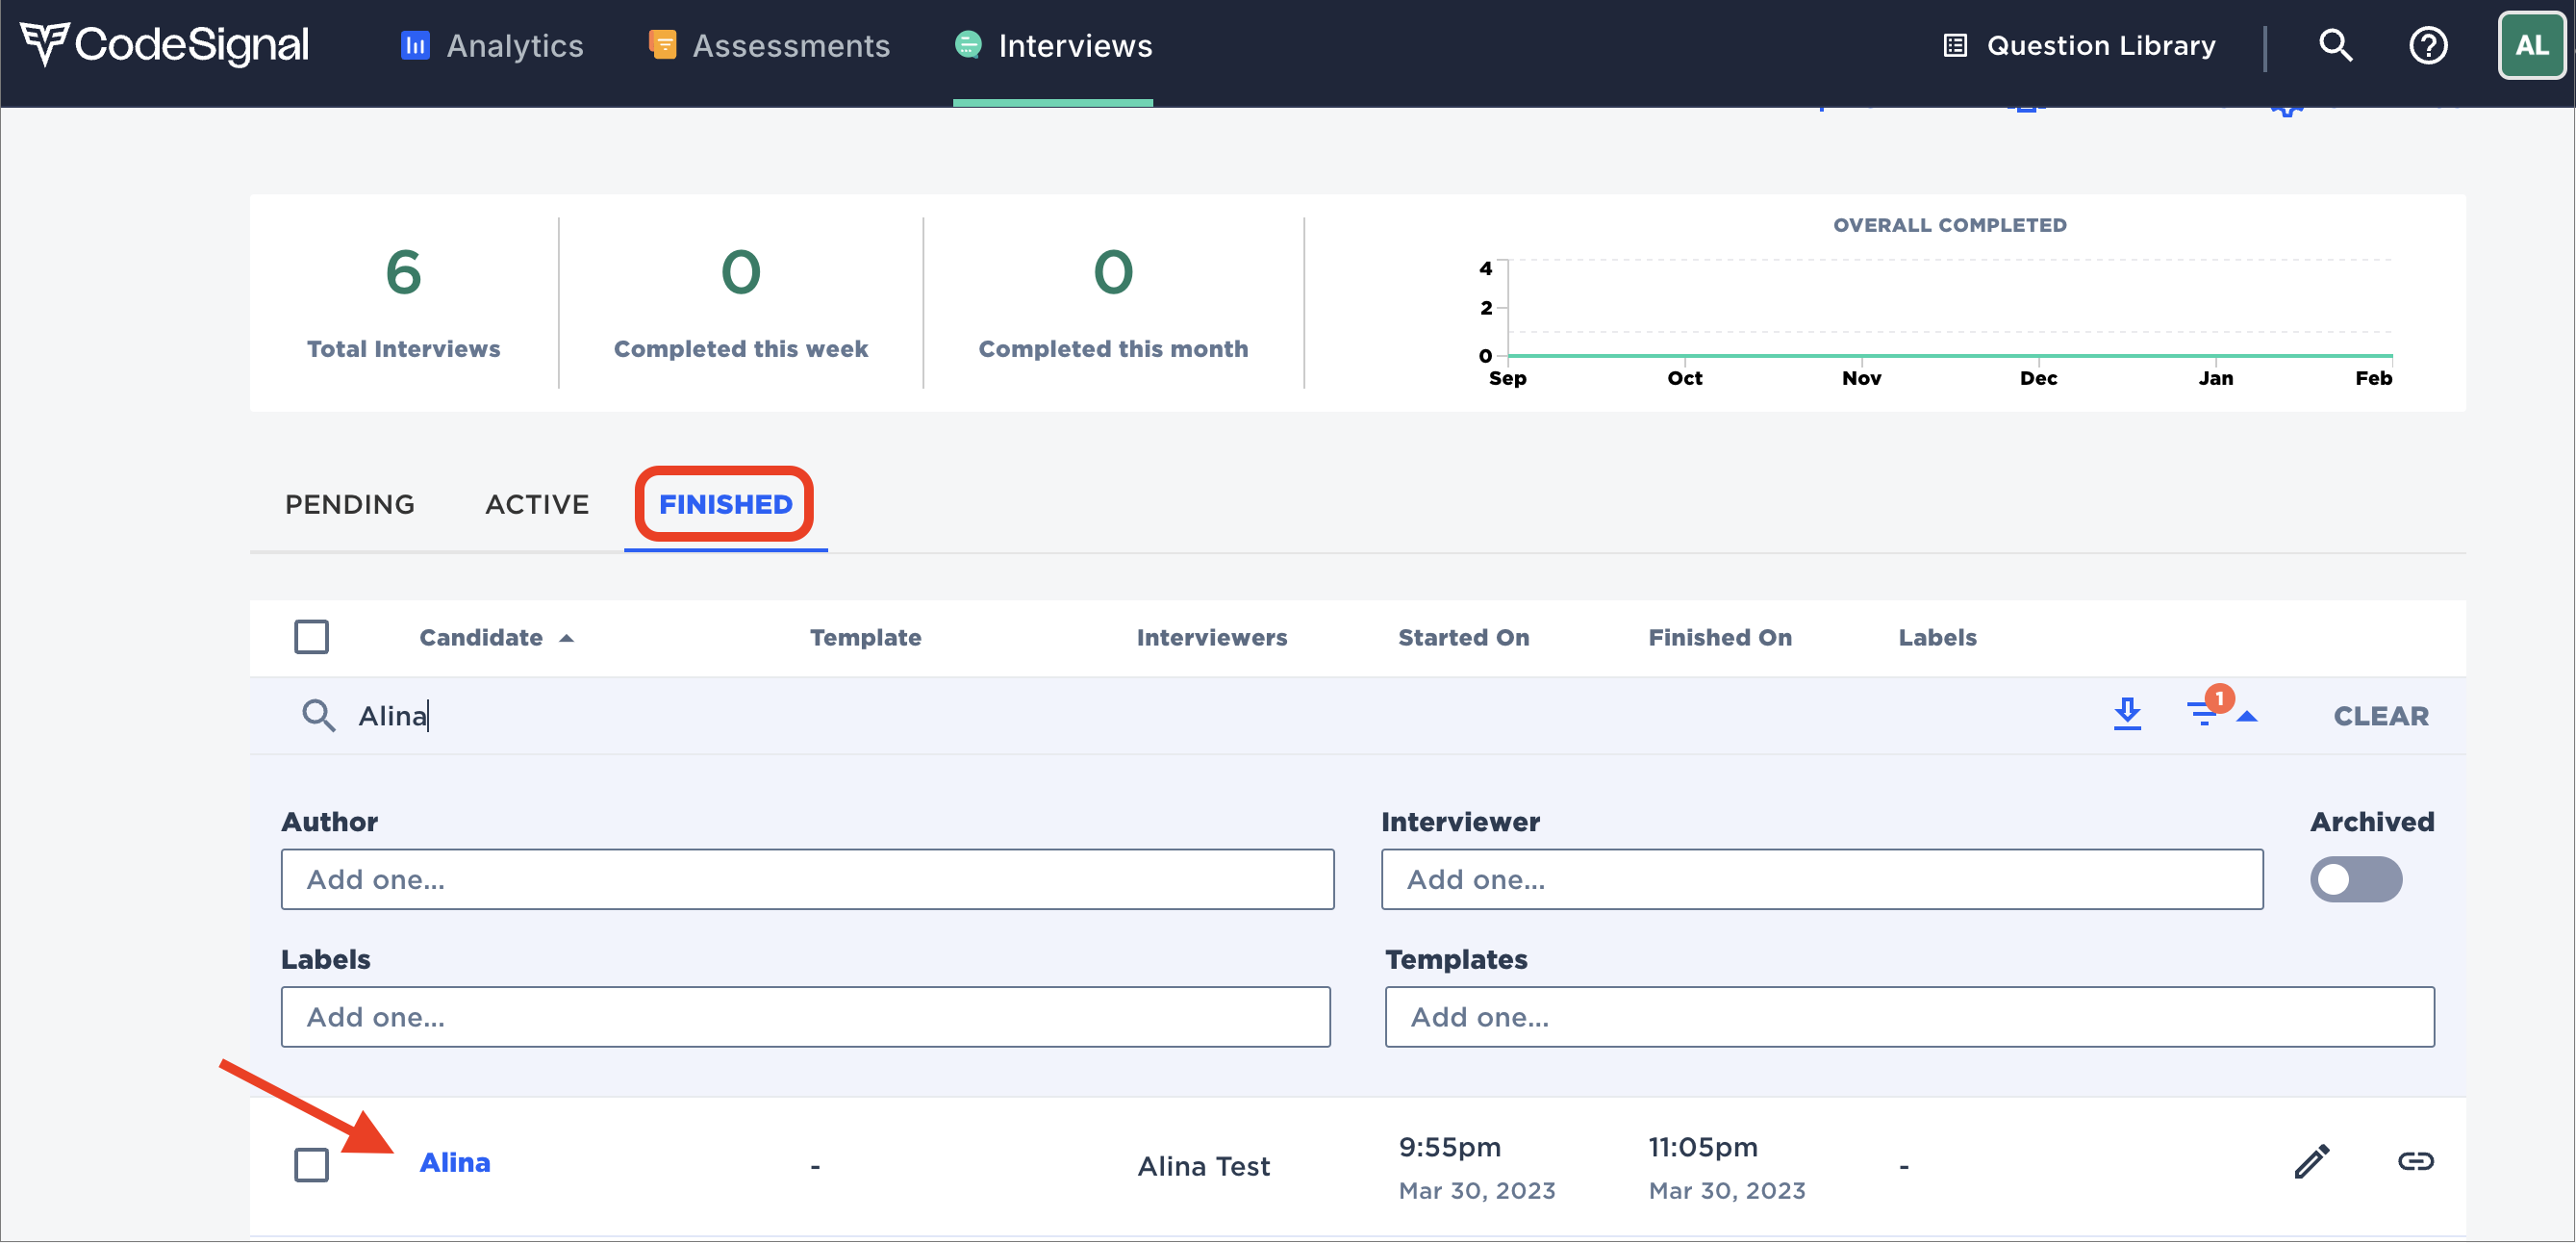Click the Finished On column header
2576x1243 pixels.
[x=1719, y=637]
